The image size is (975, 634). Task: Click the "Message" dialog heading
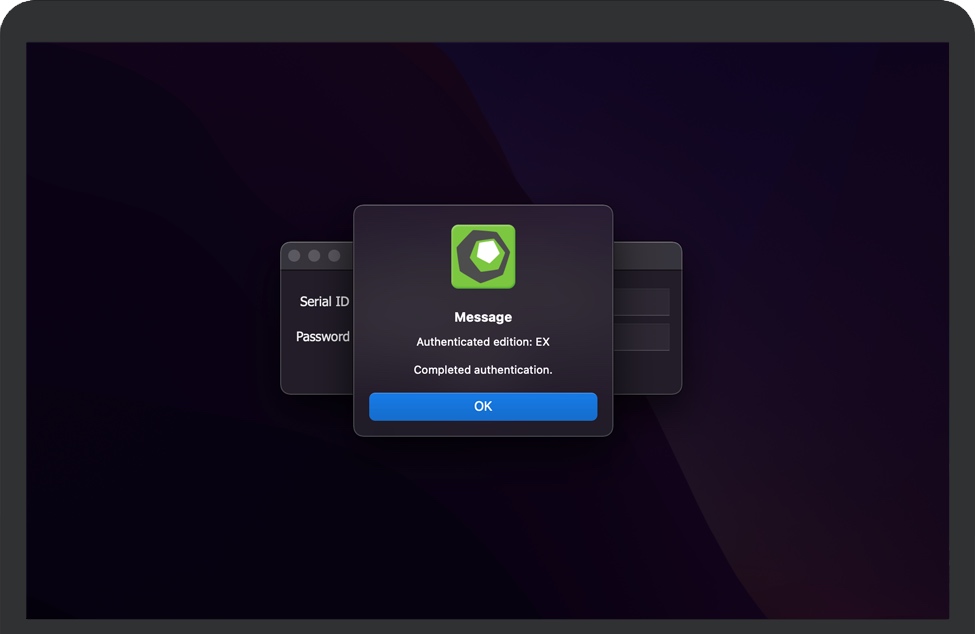click(x=483, y=317)
